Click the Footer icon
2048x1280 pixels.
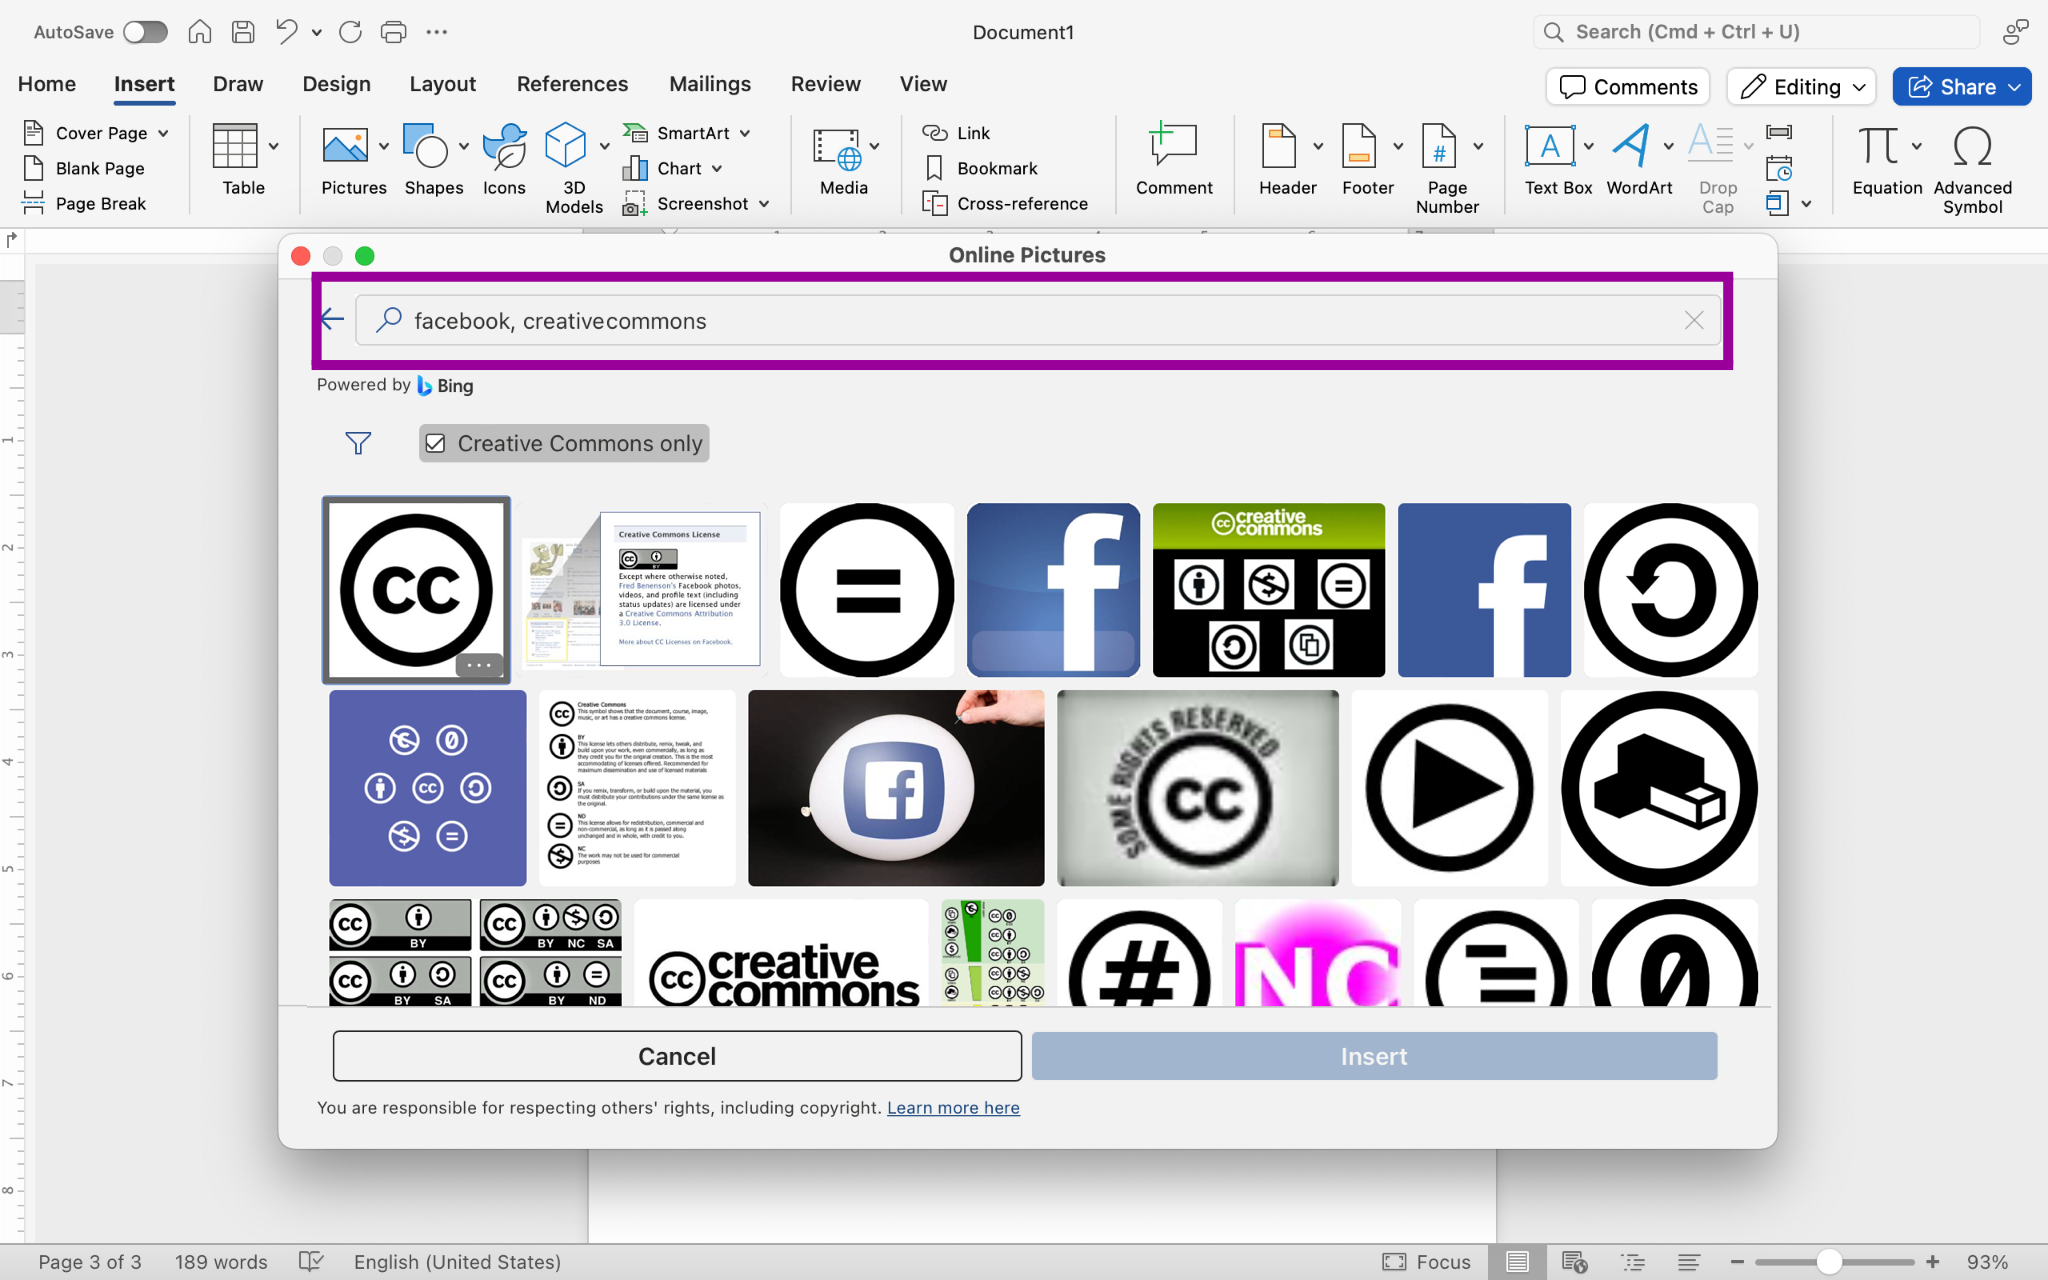pyautogui.click(x=1359, y=146)
